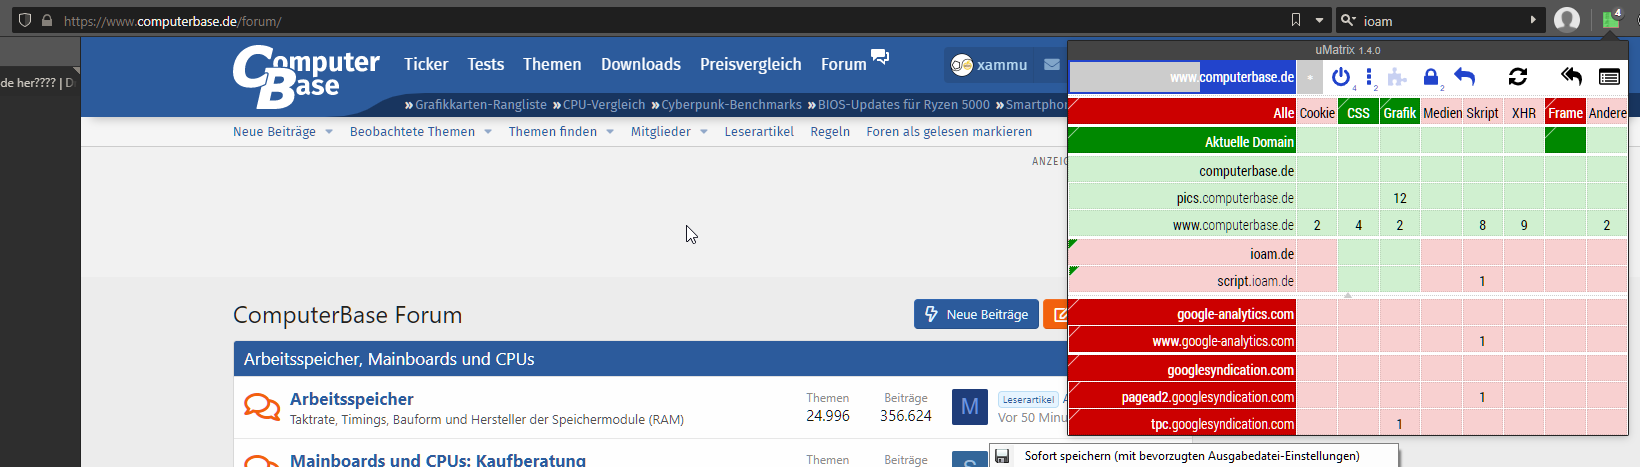Open the inbox envelope icon
Image resolution: width=1640 pixels, height=467 pixels.
pyautogui.click(x=1051, y=64)
